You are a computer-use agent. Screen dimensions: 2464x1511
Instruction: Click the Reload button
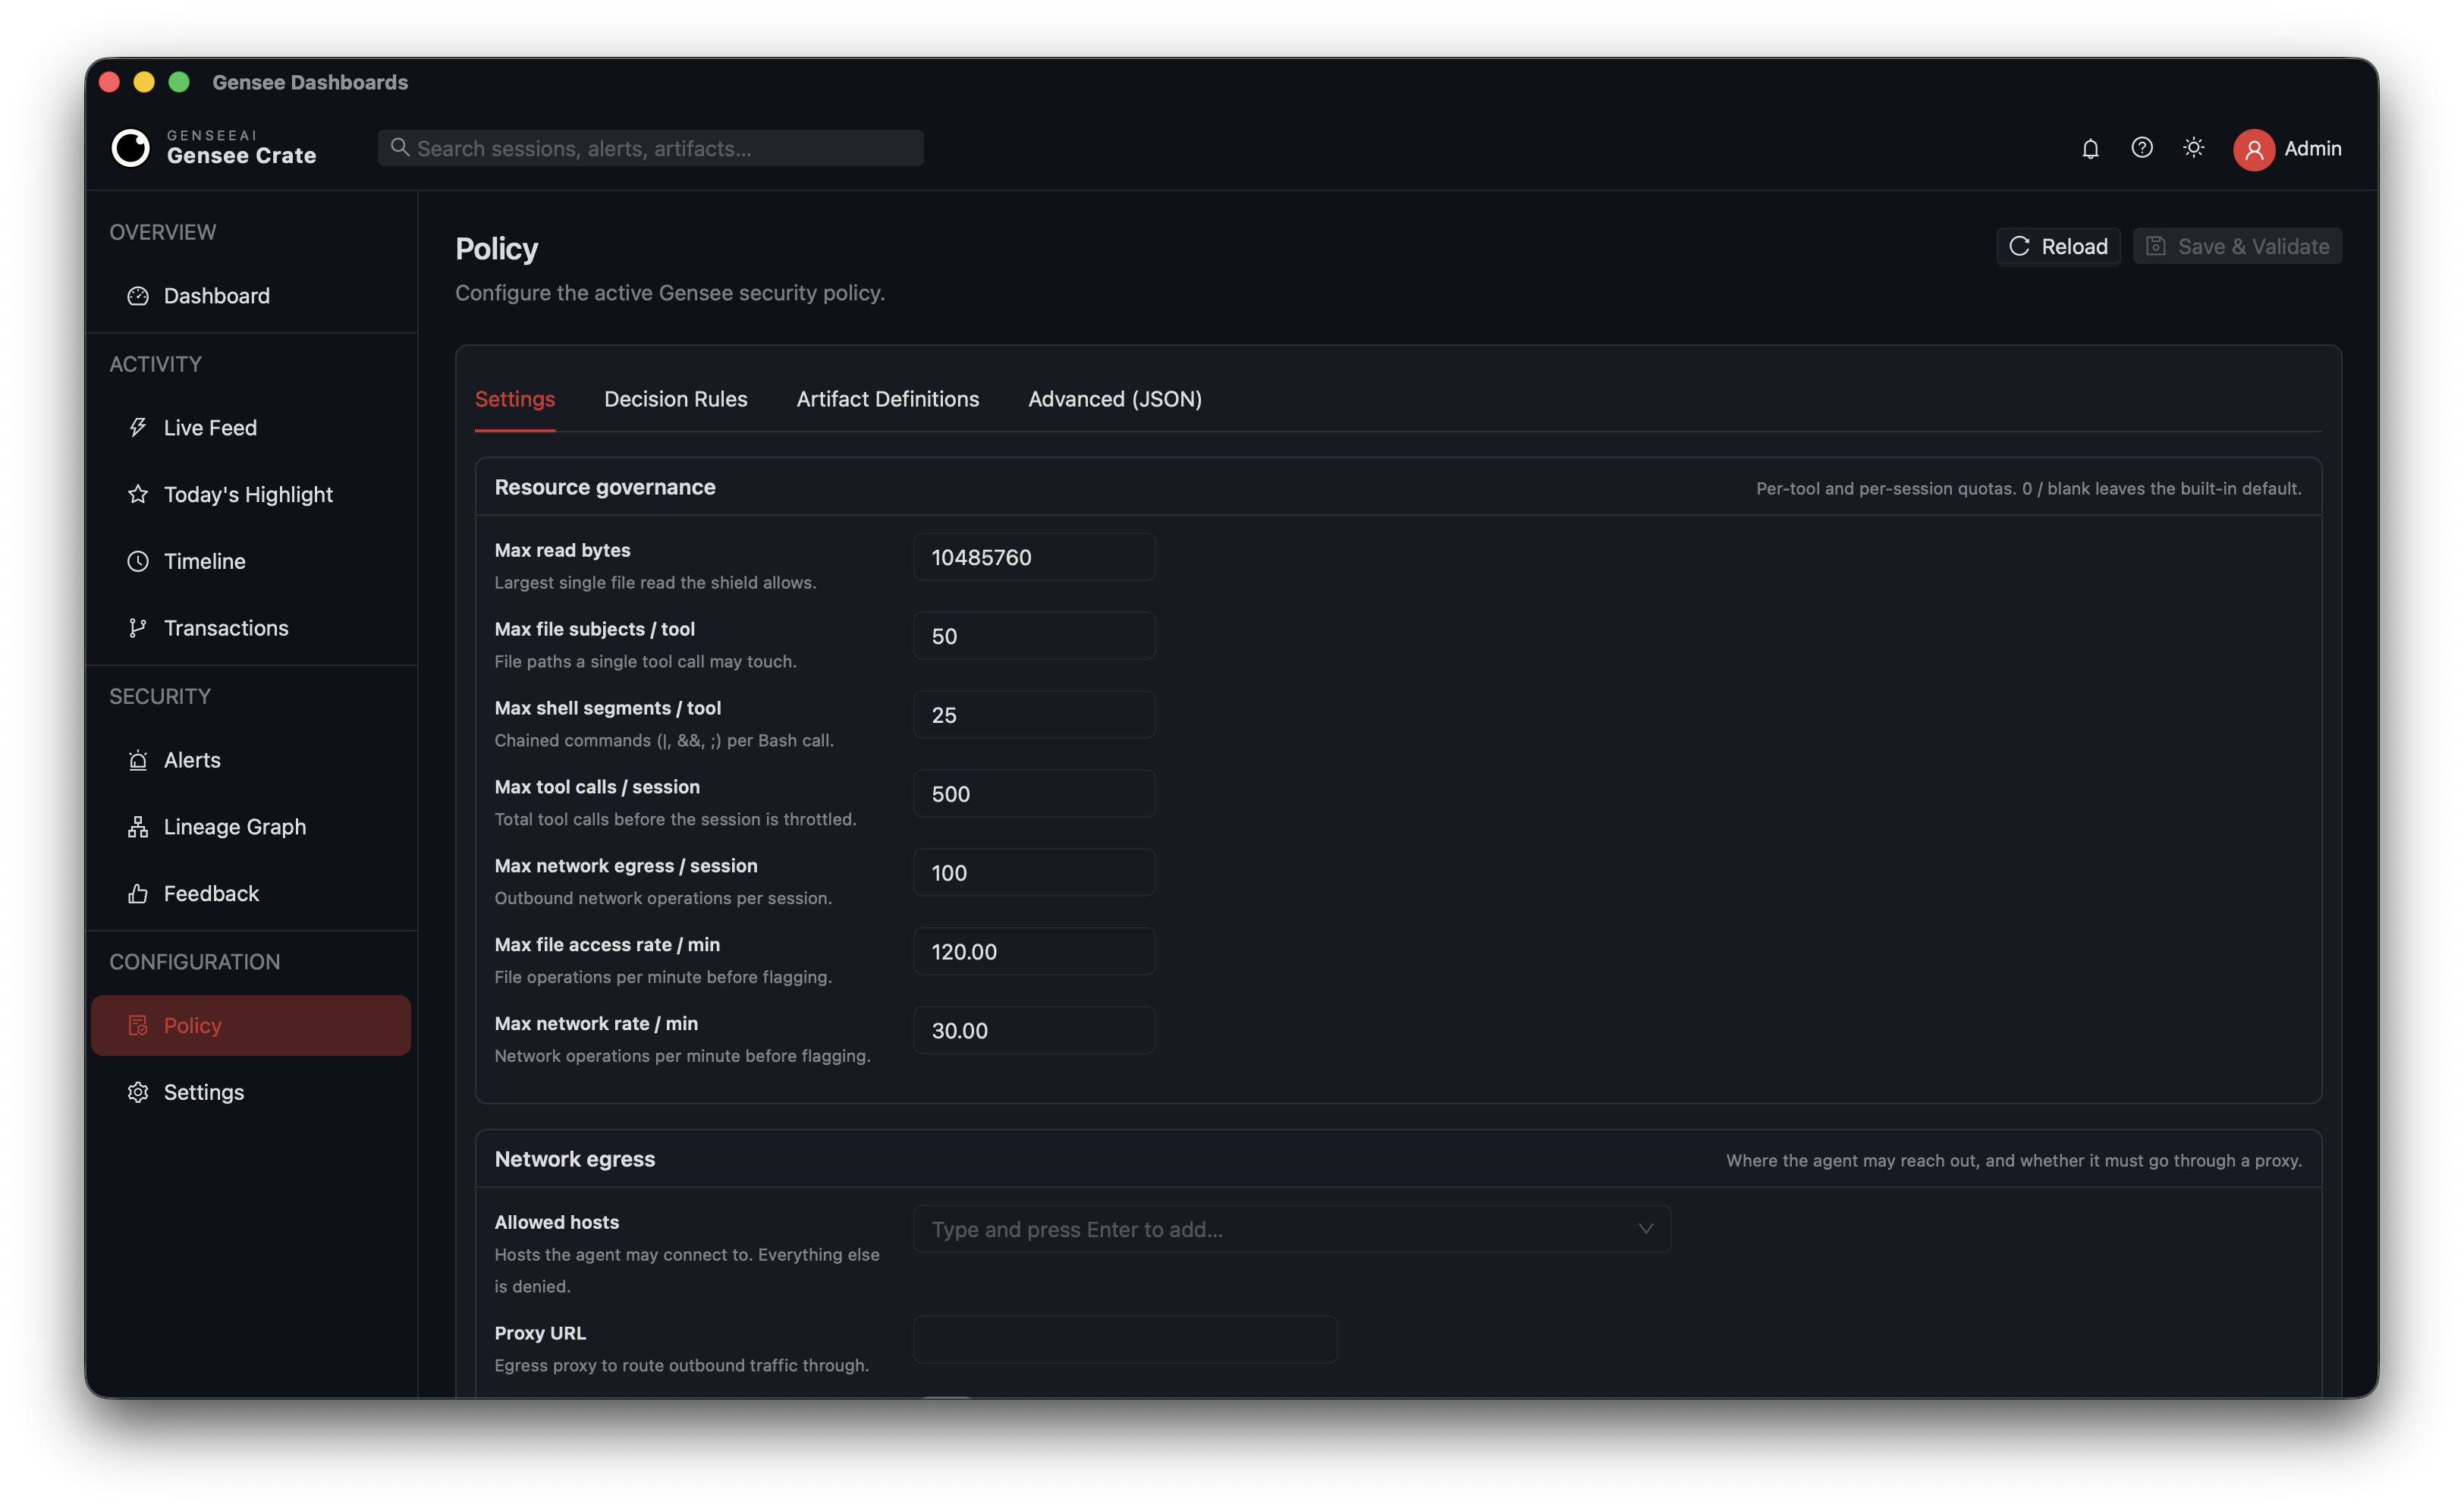point(2058,246)
